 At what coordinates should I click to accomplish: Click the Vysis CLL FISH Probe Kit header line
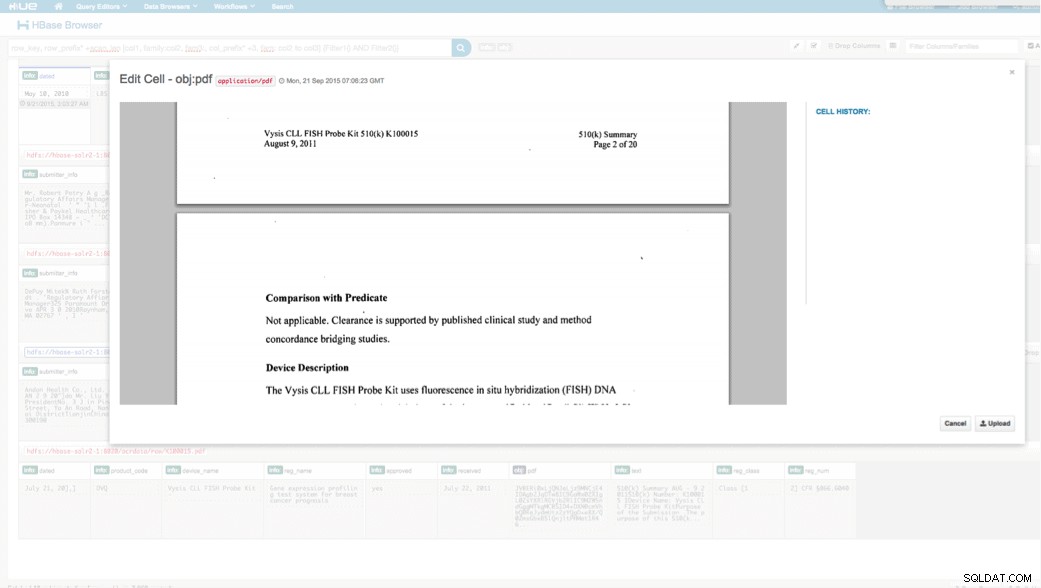[341, 133]
